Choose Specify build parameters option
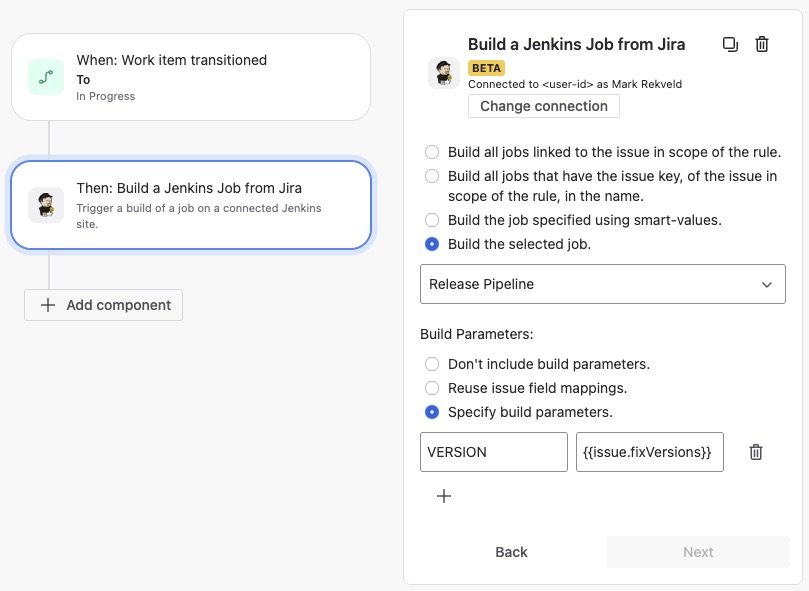 click(x=432, y=412)
